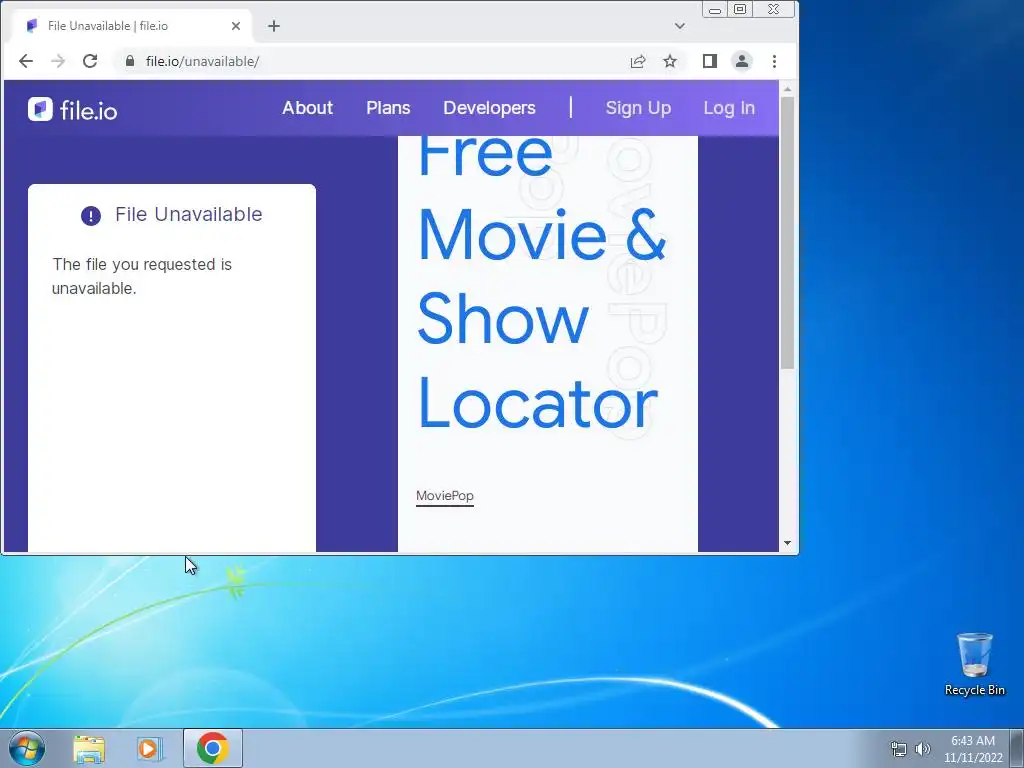Image resolution: width=1024 pixels, height=768 pixels.
Task: Click the Sign Up link
Action: coord(638,108)
